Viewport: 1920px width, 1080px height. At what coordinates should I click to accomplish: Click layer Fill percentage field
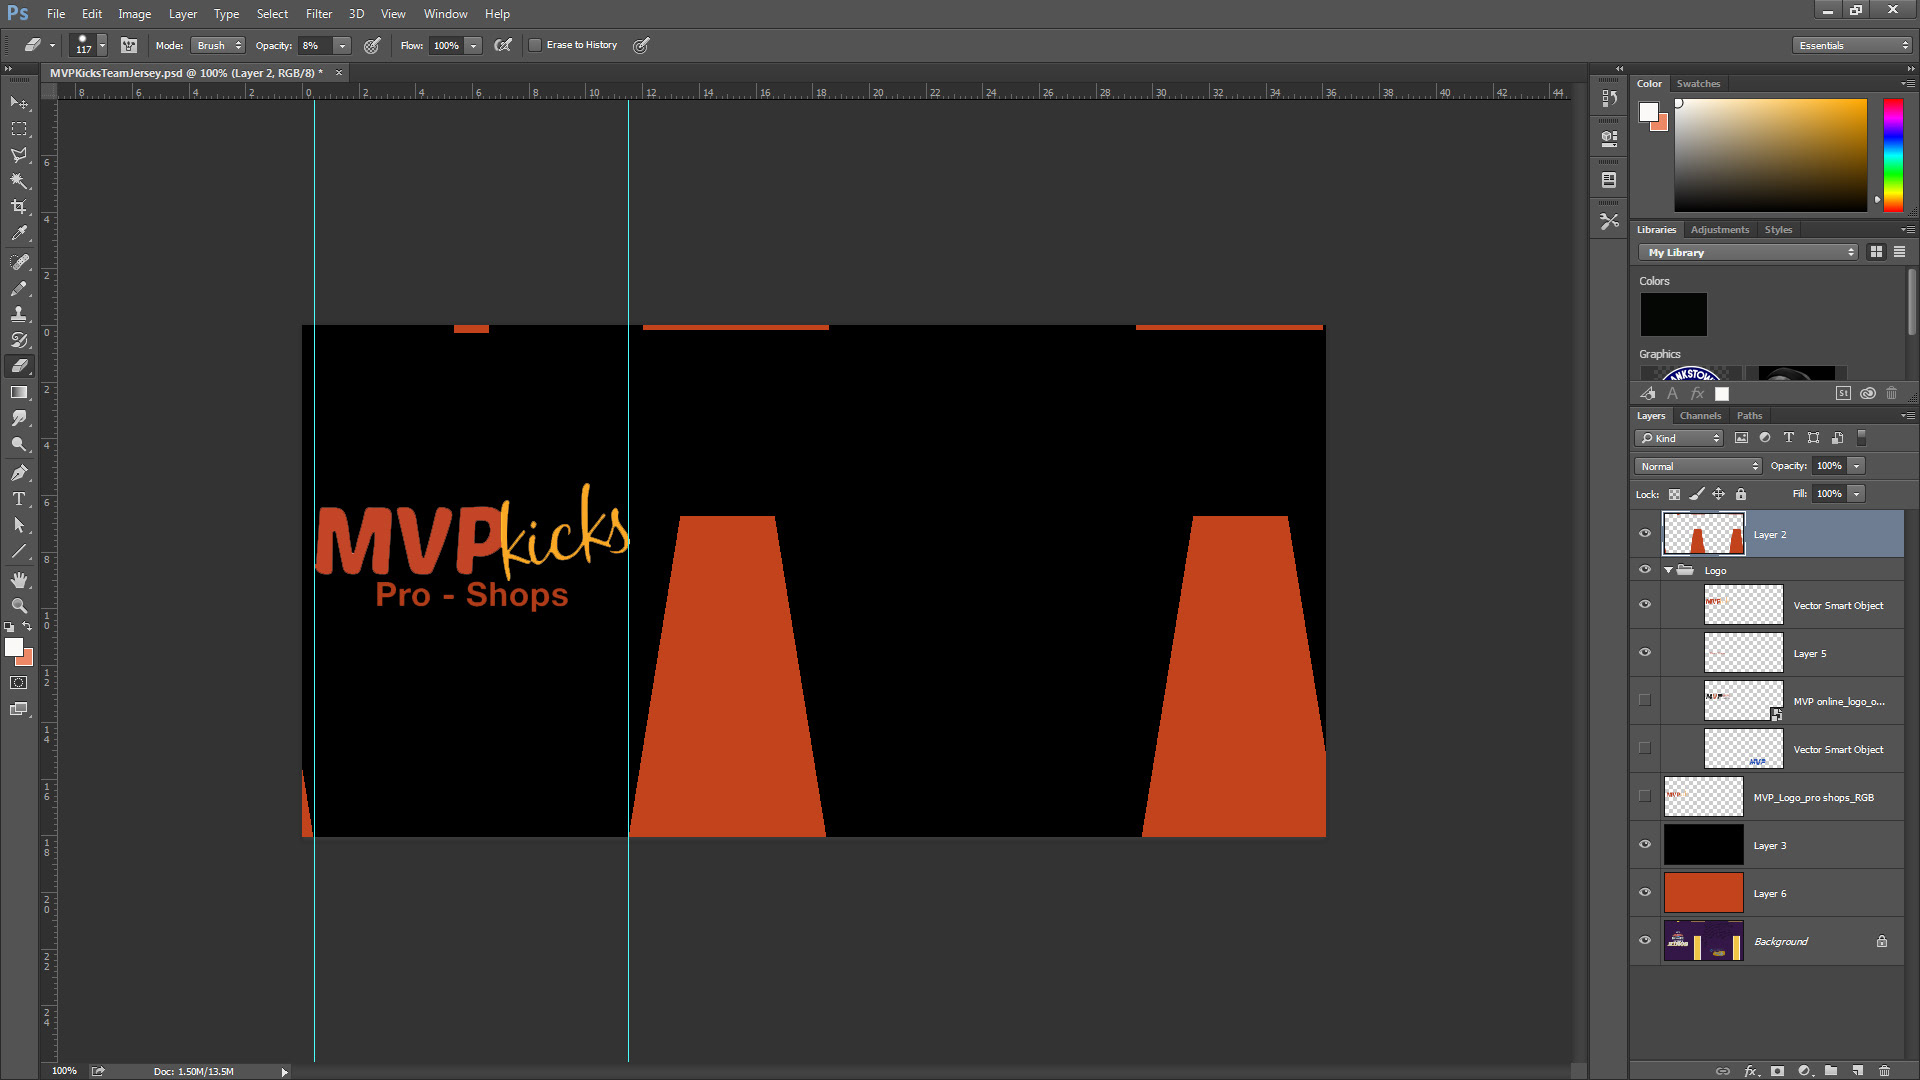pos(1829,494)
